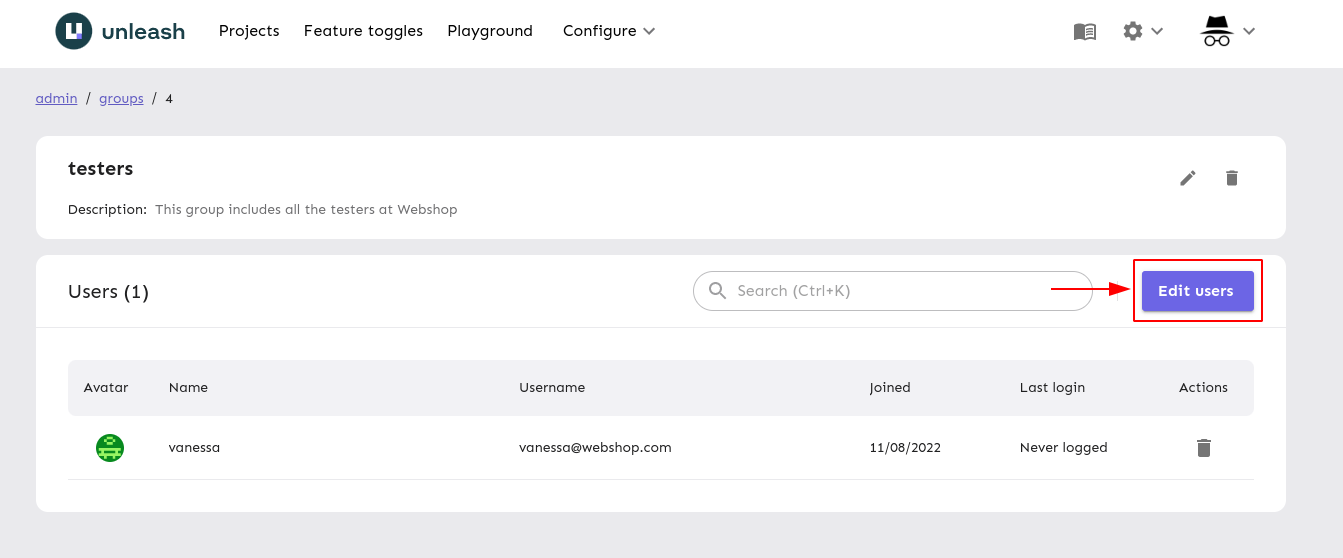Go to Feature toggles page
This screenshot has height=558, width=1343.
click(x=363, y=31)
